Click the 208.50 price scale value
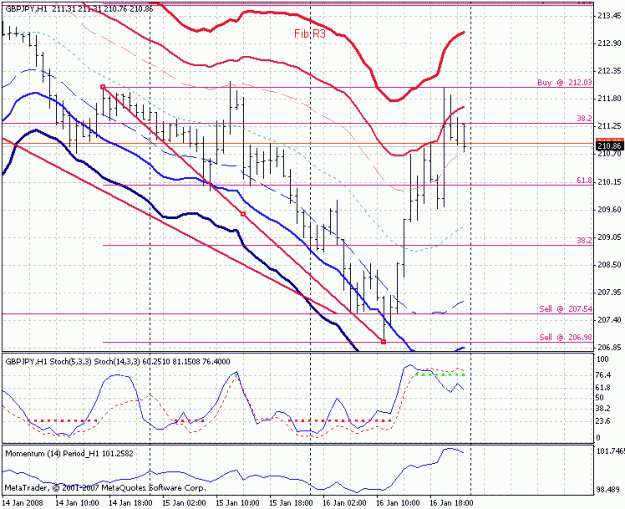Viewport: 625px width, 509px height. (609, 265)
